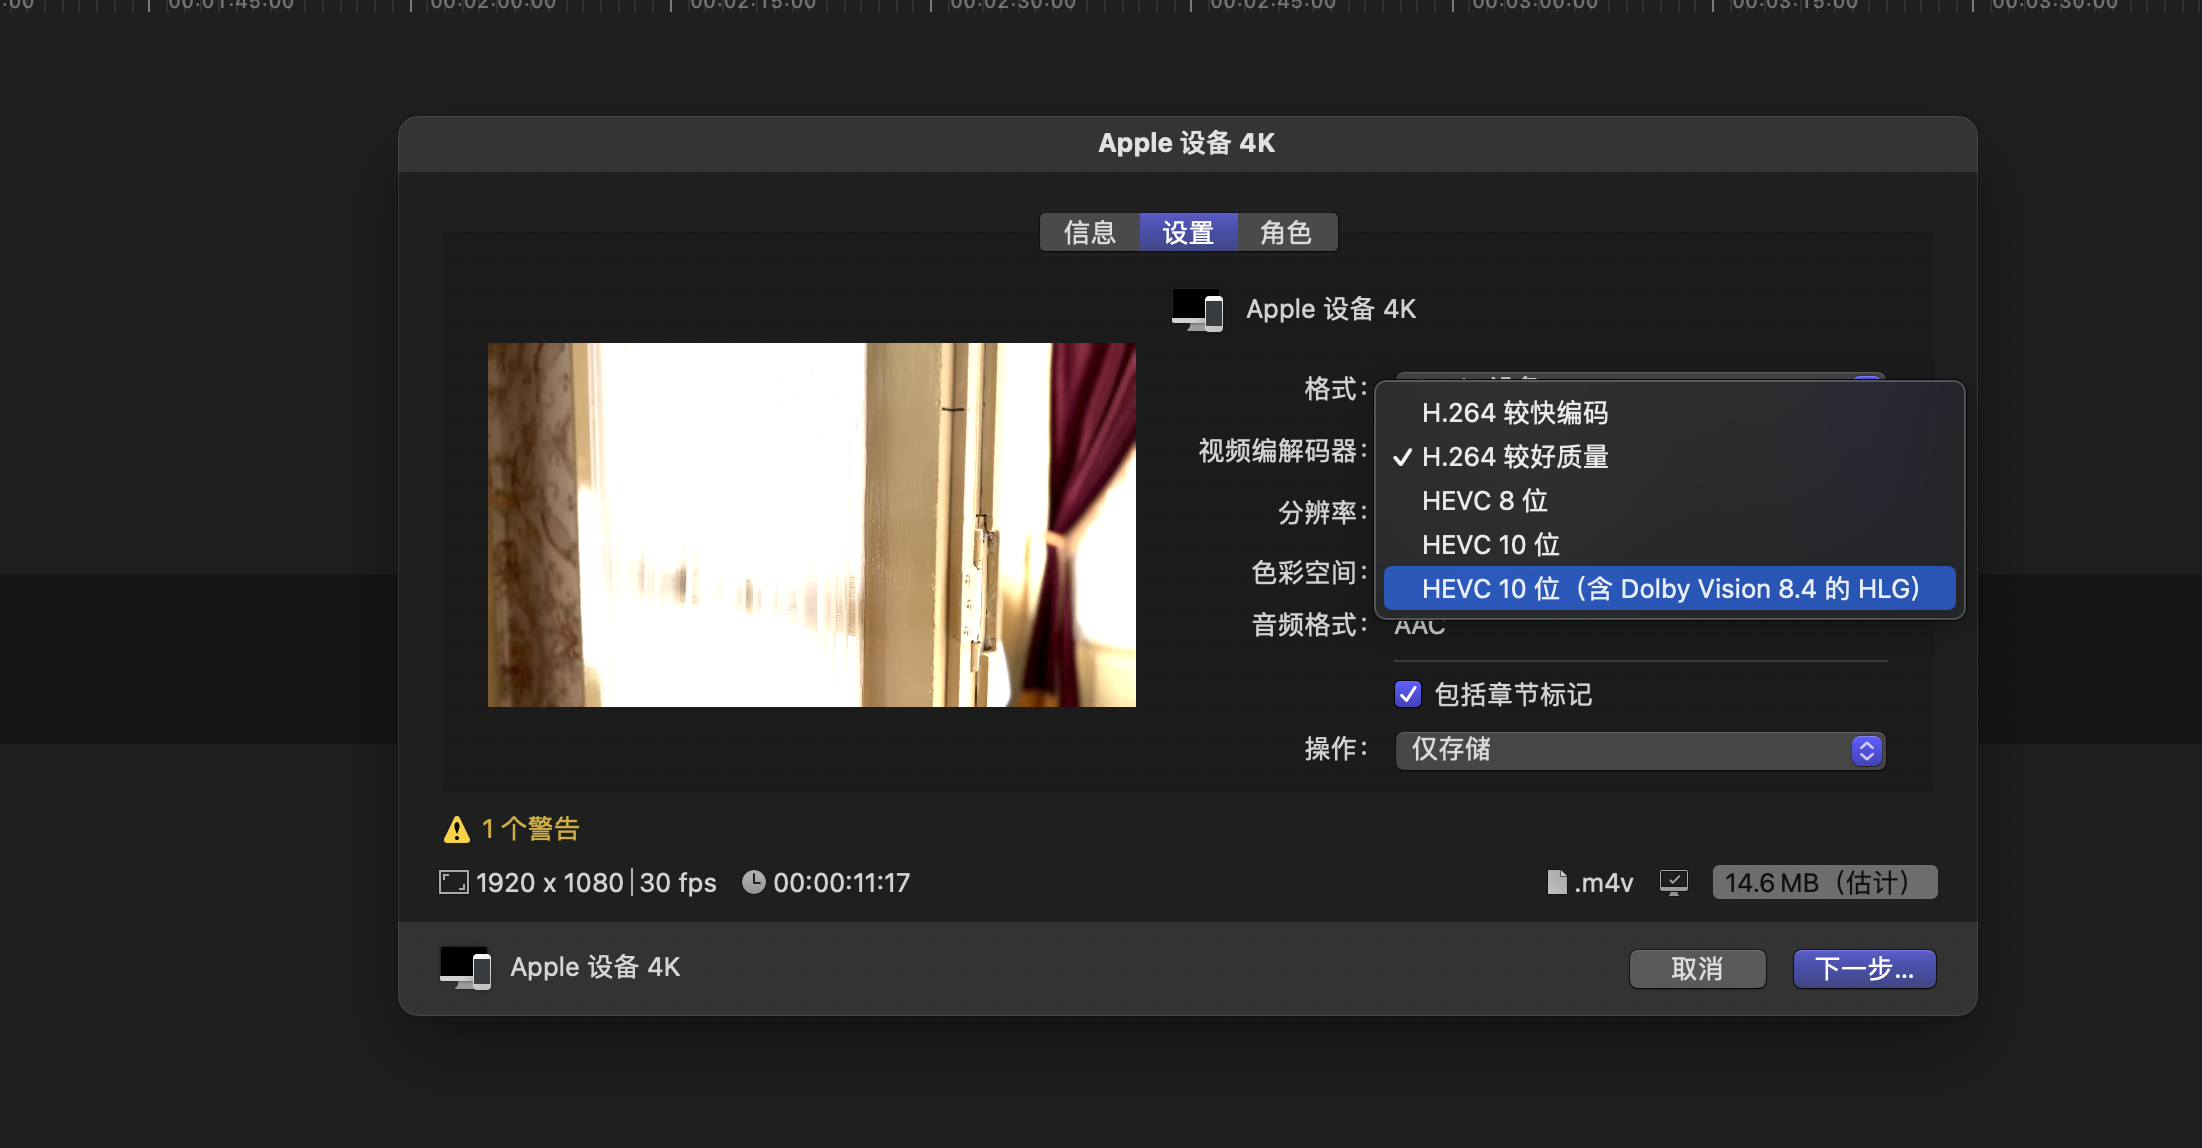2202x1148 pixels.
Task: Click the Apple 设备 4K device icon in header
Action: point(1198,310)
